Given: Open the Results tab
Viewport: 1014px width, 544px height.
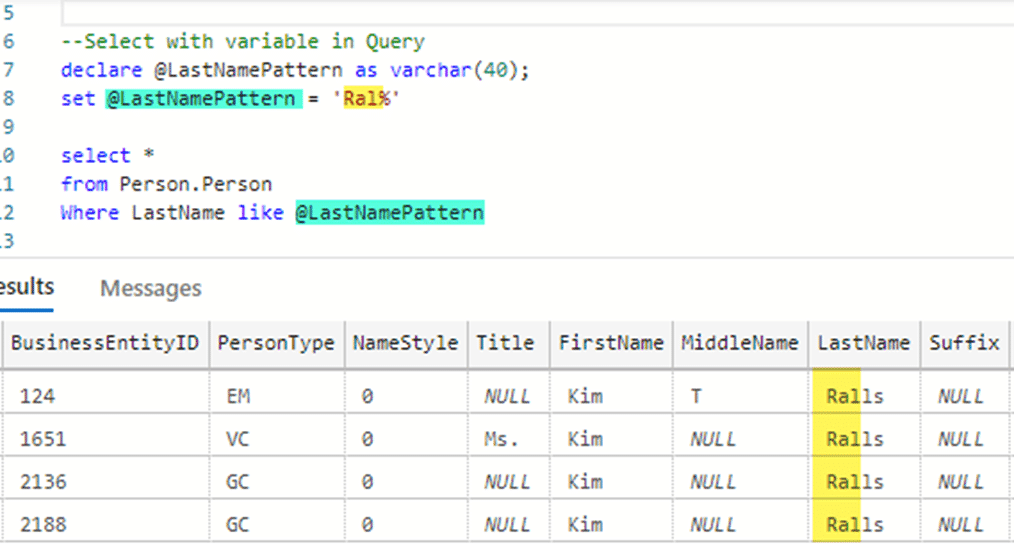Looking at the screenshot, I should (x=27, y=288).
